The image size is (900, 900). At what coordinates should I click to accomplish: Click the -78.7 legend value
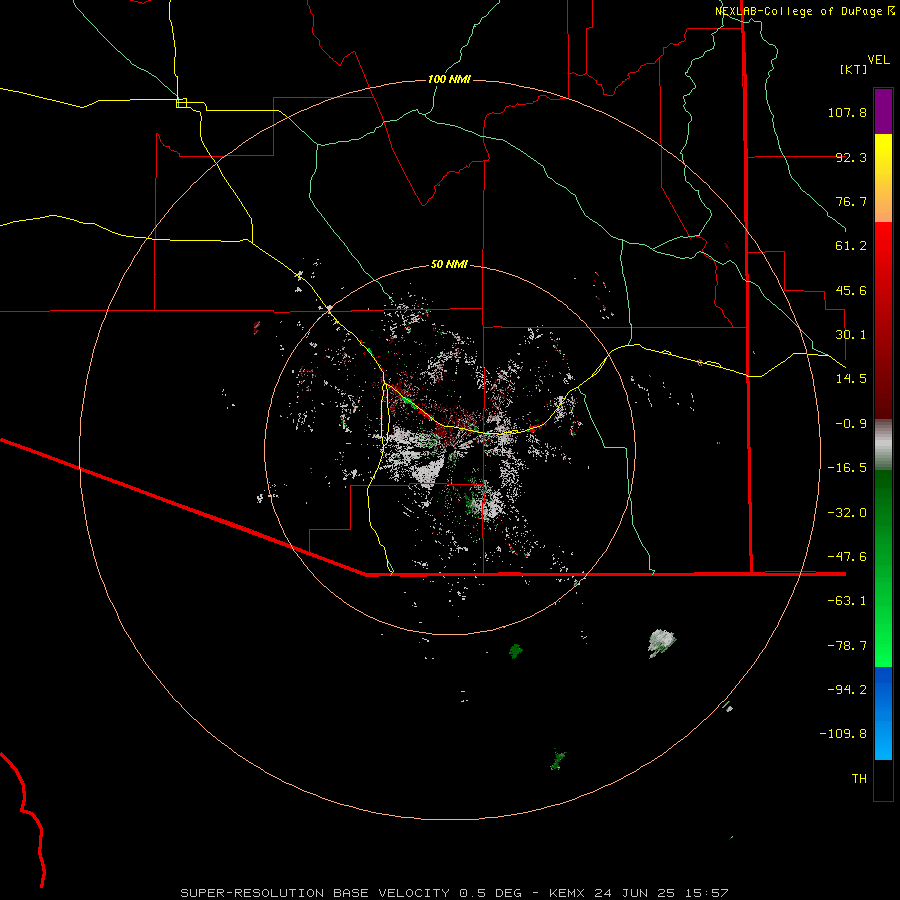(847, 646)
